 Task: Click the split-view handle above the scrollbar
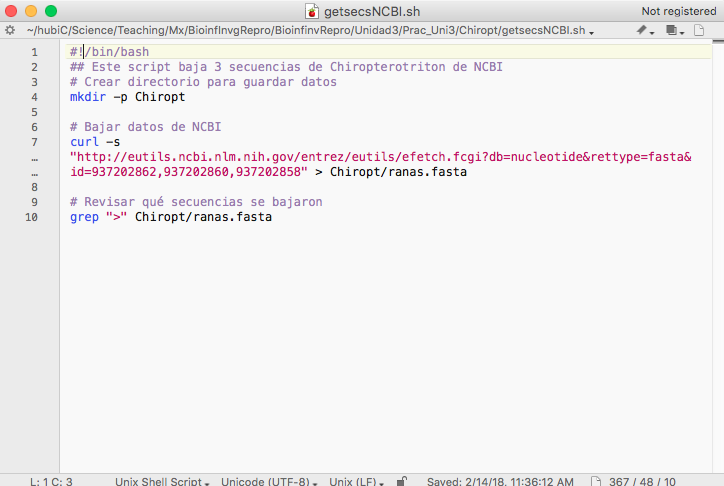(718, 42)
